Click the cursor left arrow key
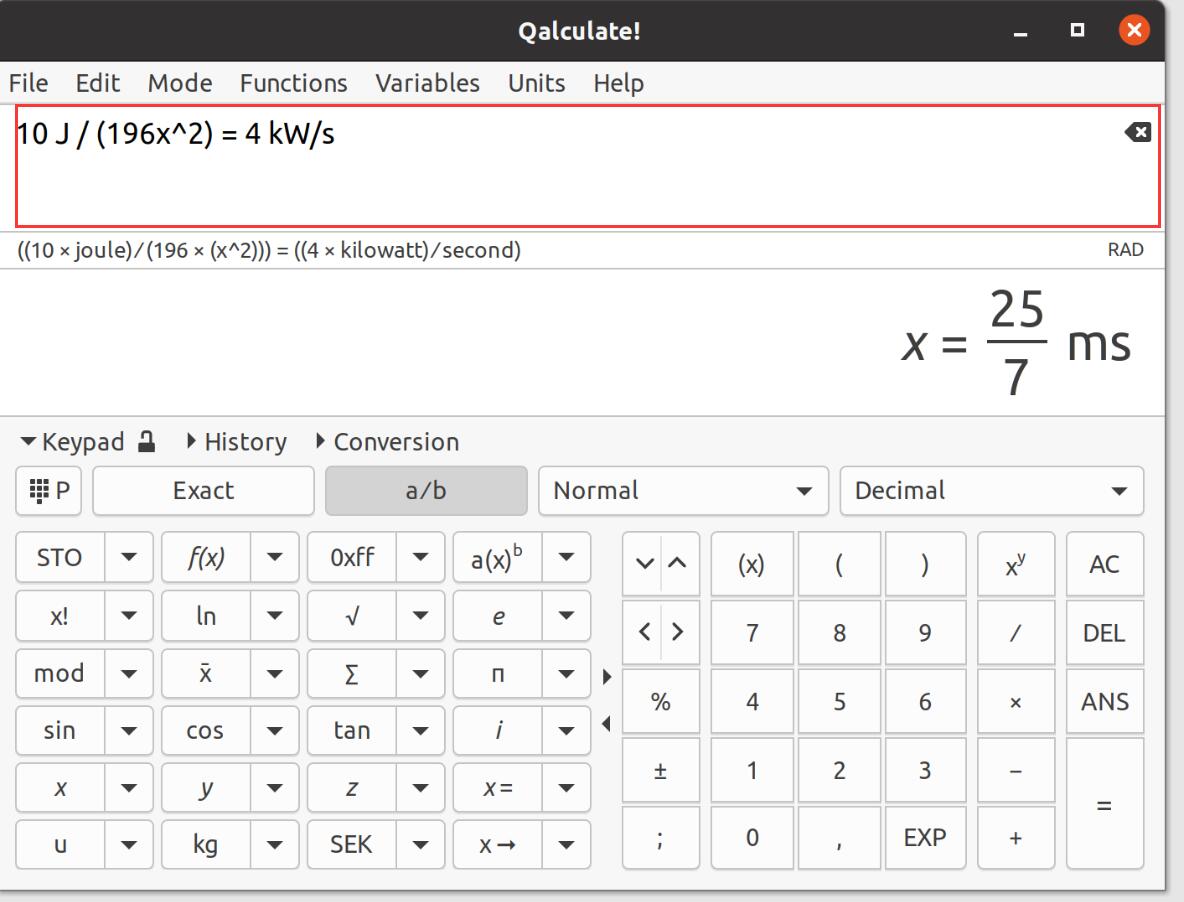This screenshot has width=1184, height=902. tap(645, 632)
